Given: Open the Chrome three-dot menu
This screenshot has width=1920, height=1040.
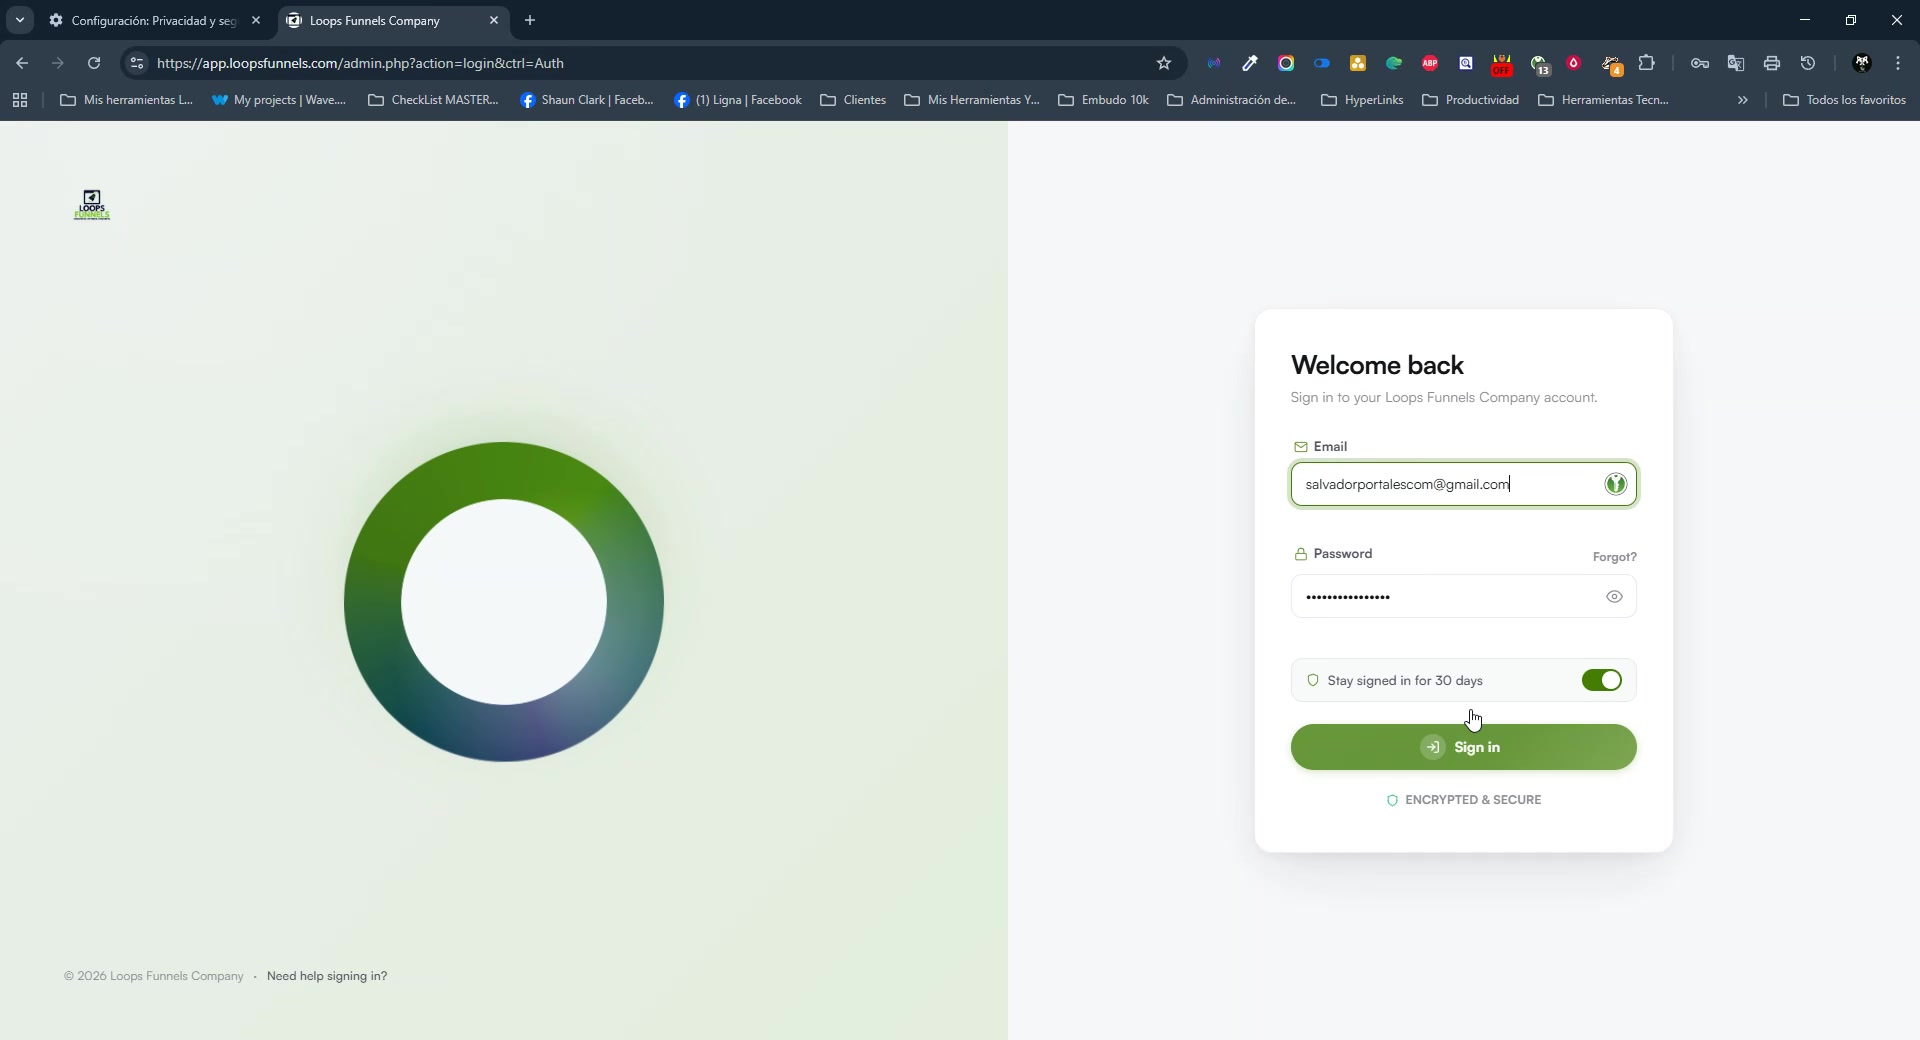Looking at the screenshot, I should [x=1898, y=63].
